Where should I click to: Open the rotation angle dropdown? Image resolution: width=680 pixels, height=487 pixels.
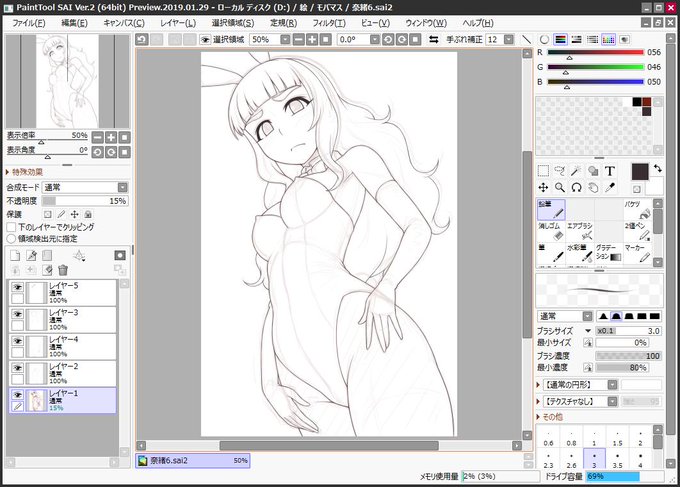[375, 39]
